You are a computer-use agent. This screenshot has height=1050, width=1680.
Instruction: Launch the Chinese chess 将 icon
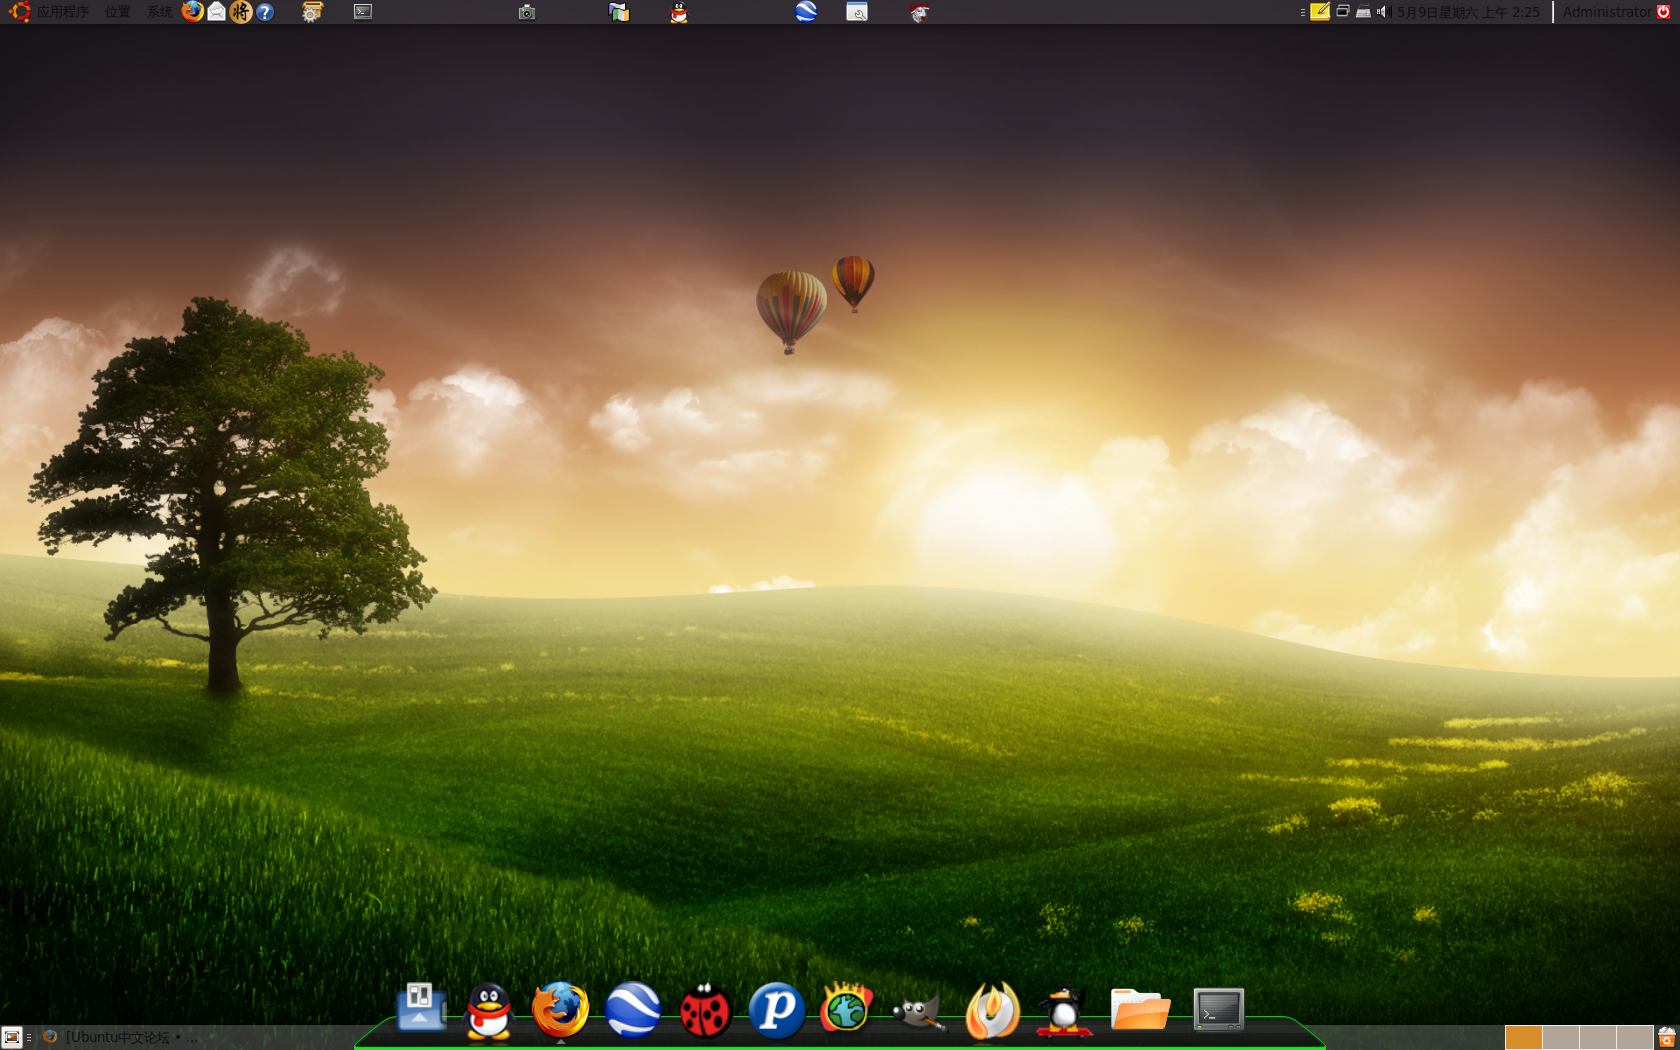point(241,12)
